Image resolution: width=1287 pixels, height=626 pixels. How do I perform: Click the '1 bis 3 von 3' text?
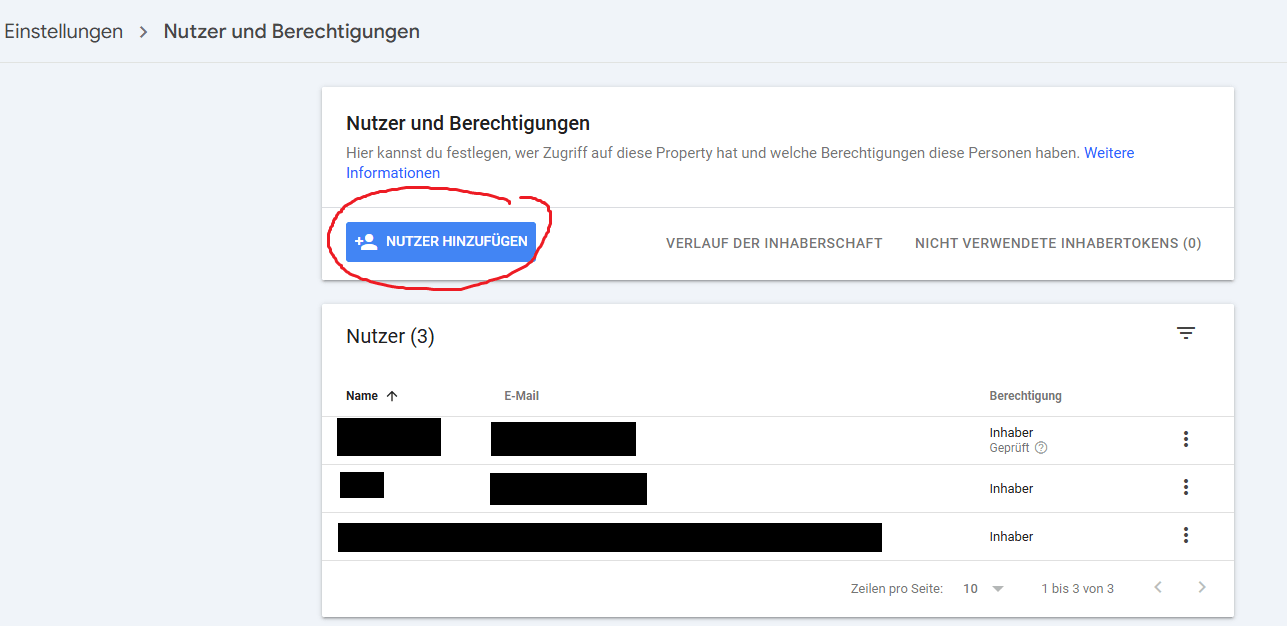tap(1077, 589)
